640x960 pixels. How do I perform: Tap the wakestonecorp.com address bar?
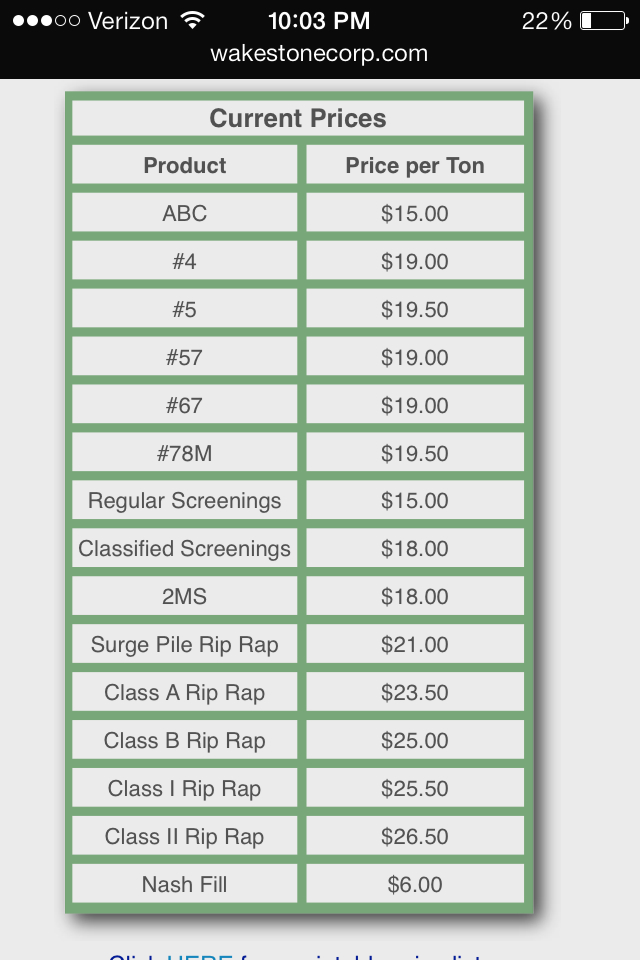(x=319, y=54)
